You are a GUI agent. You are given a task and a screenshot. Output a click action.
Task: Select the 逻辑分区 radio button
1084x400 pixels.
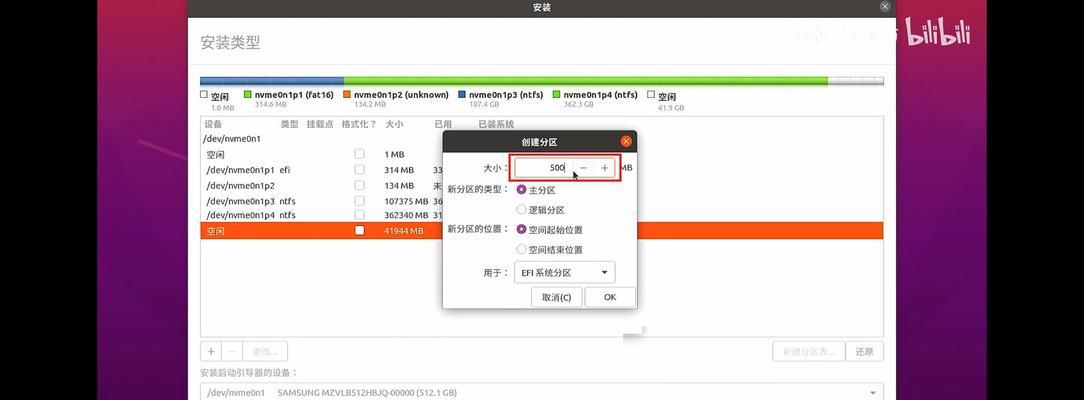[522, 209]
